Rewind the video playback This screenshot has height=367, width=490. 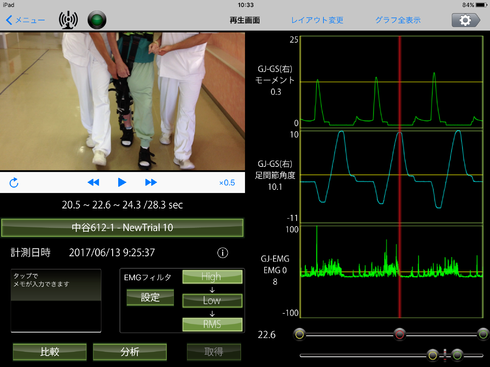[93, 182]
